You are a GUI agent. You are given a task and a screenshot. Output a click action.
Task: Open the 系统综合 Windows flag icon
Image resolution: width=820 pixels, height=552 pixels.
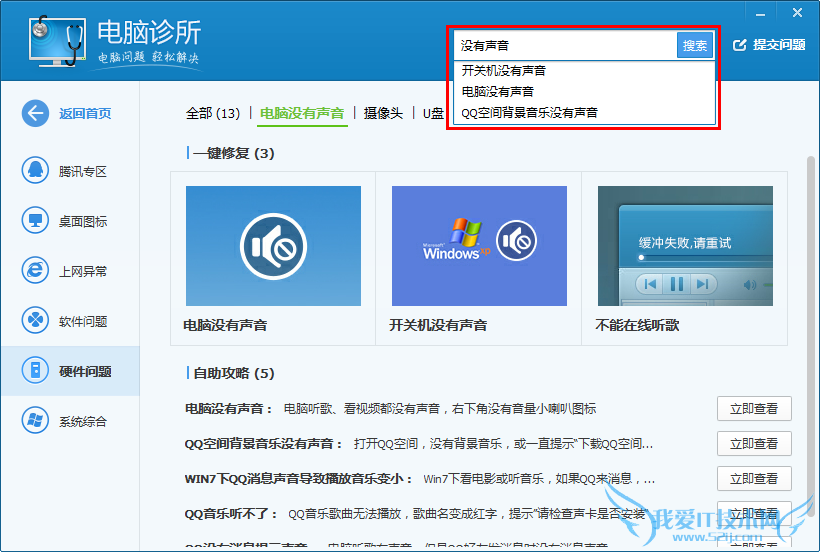tap(35, 420)
